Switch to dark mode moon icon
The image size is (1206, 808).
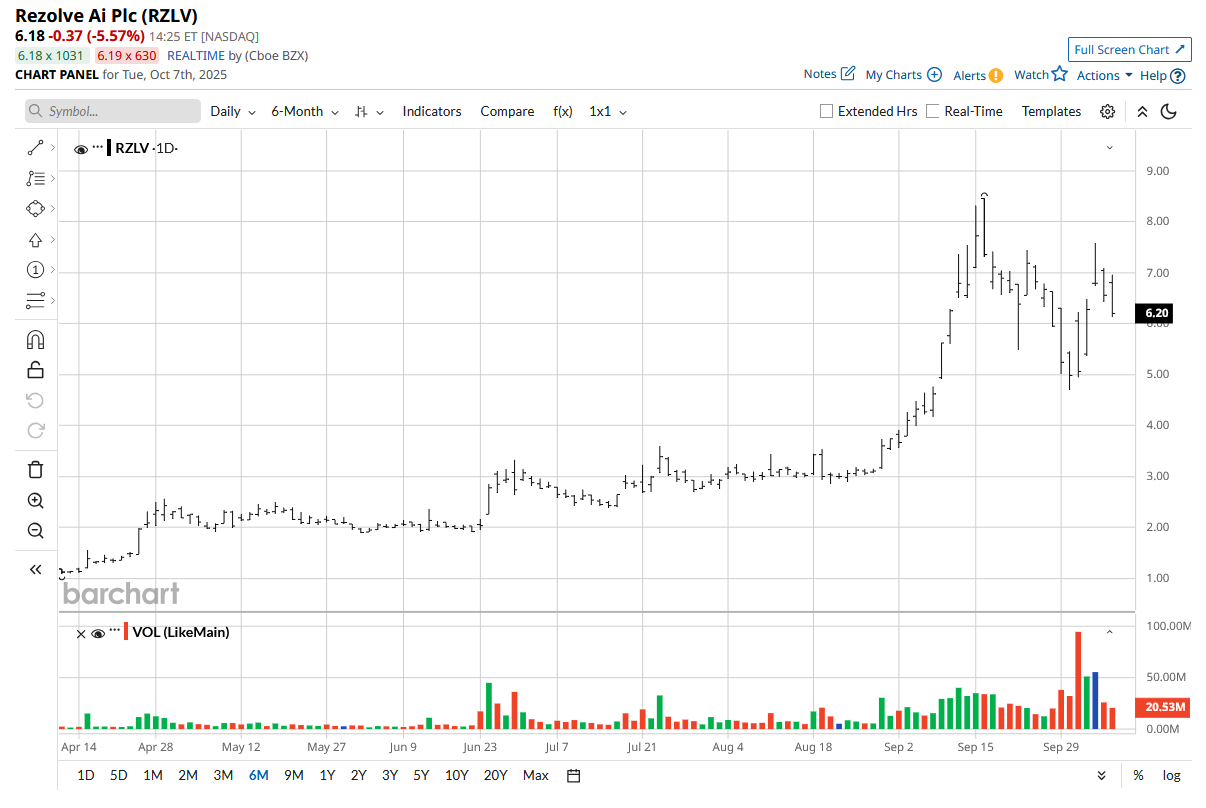1168,112
